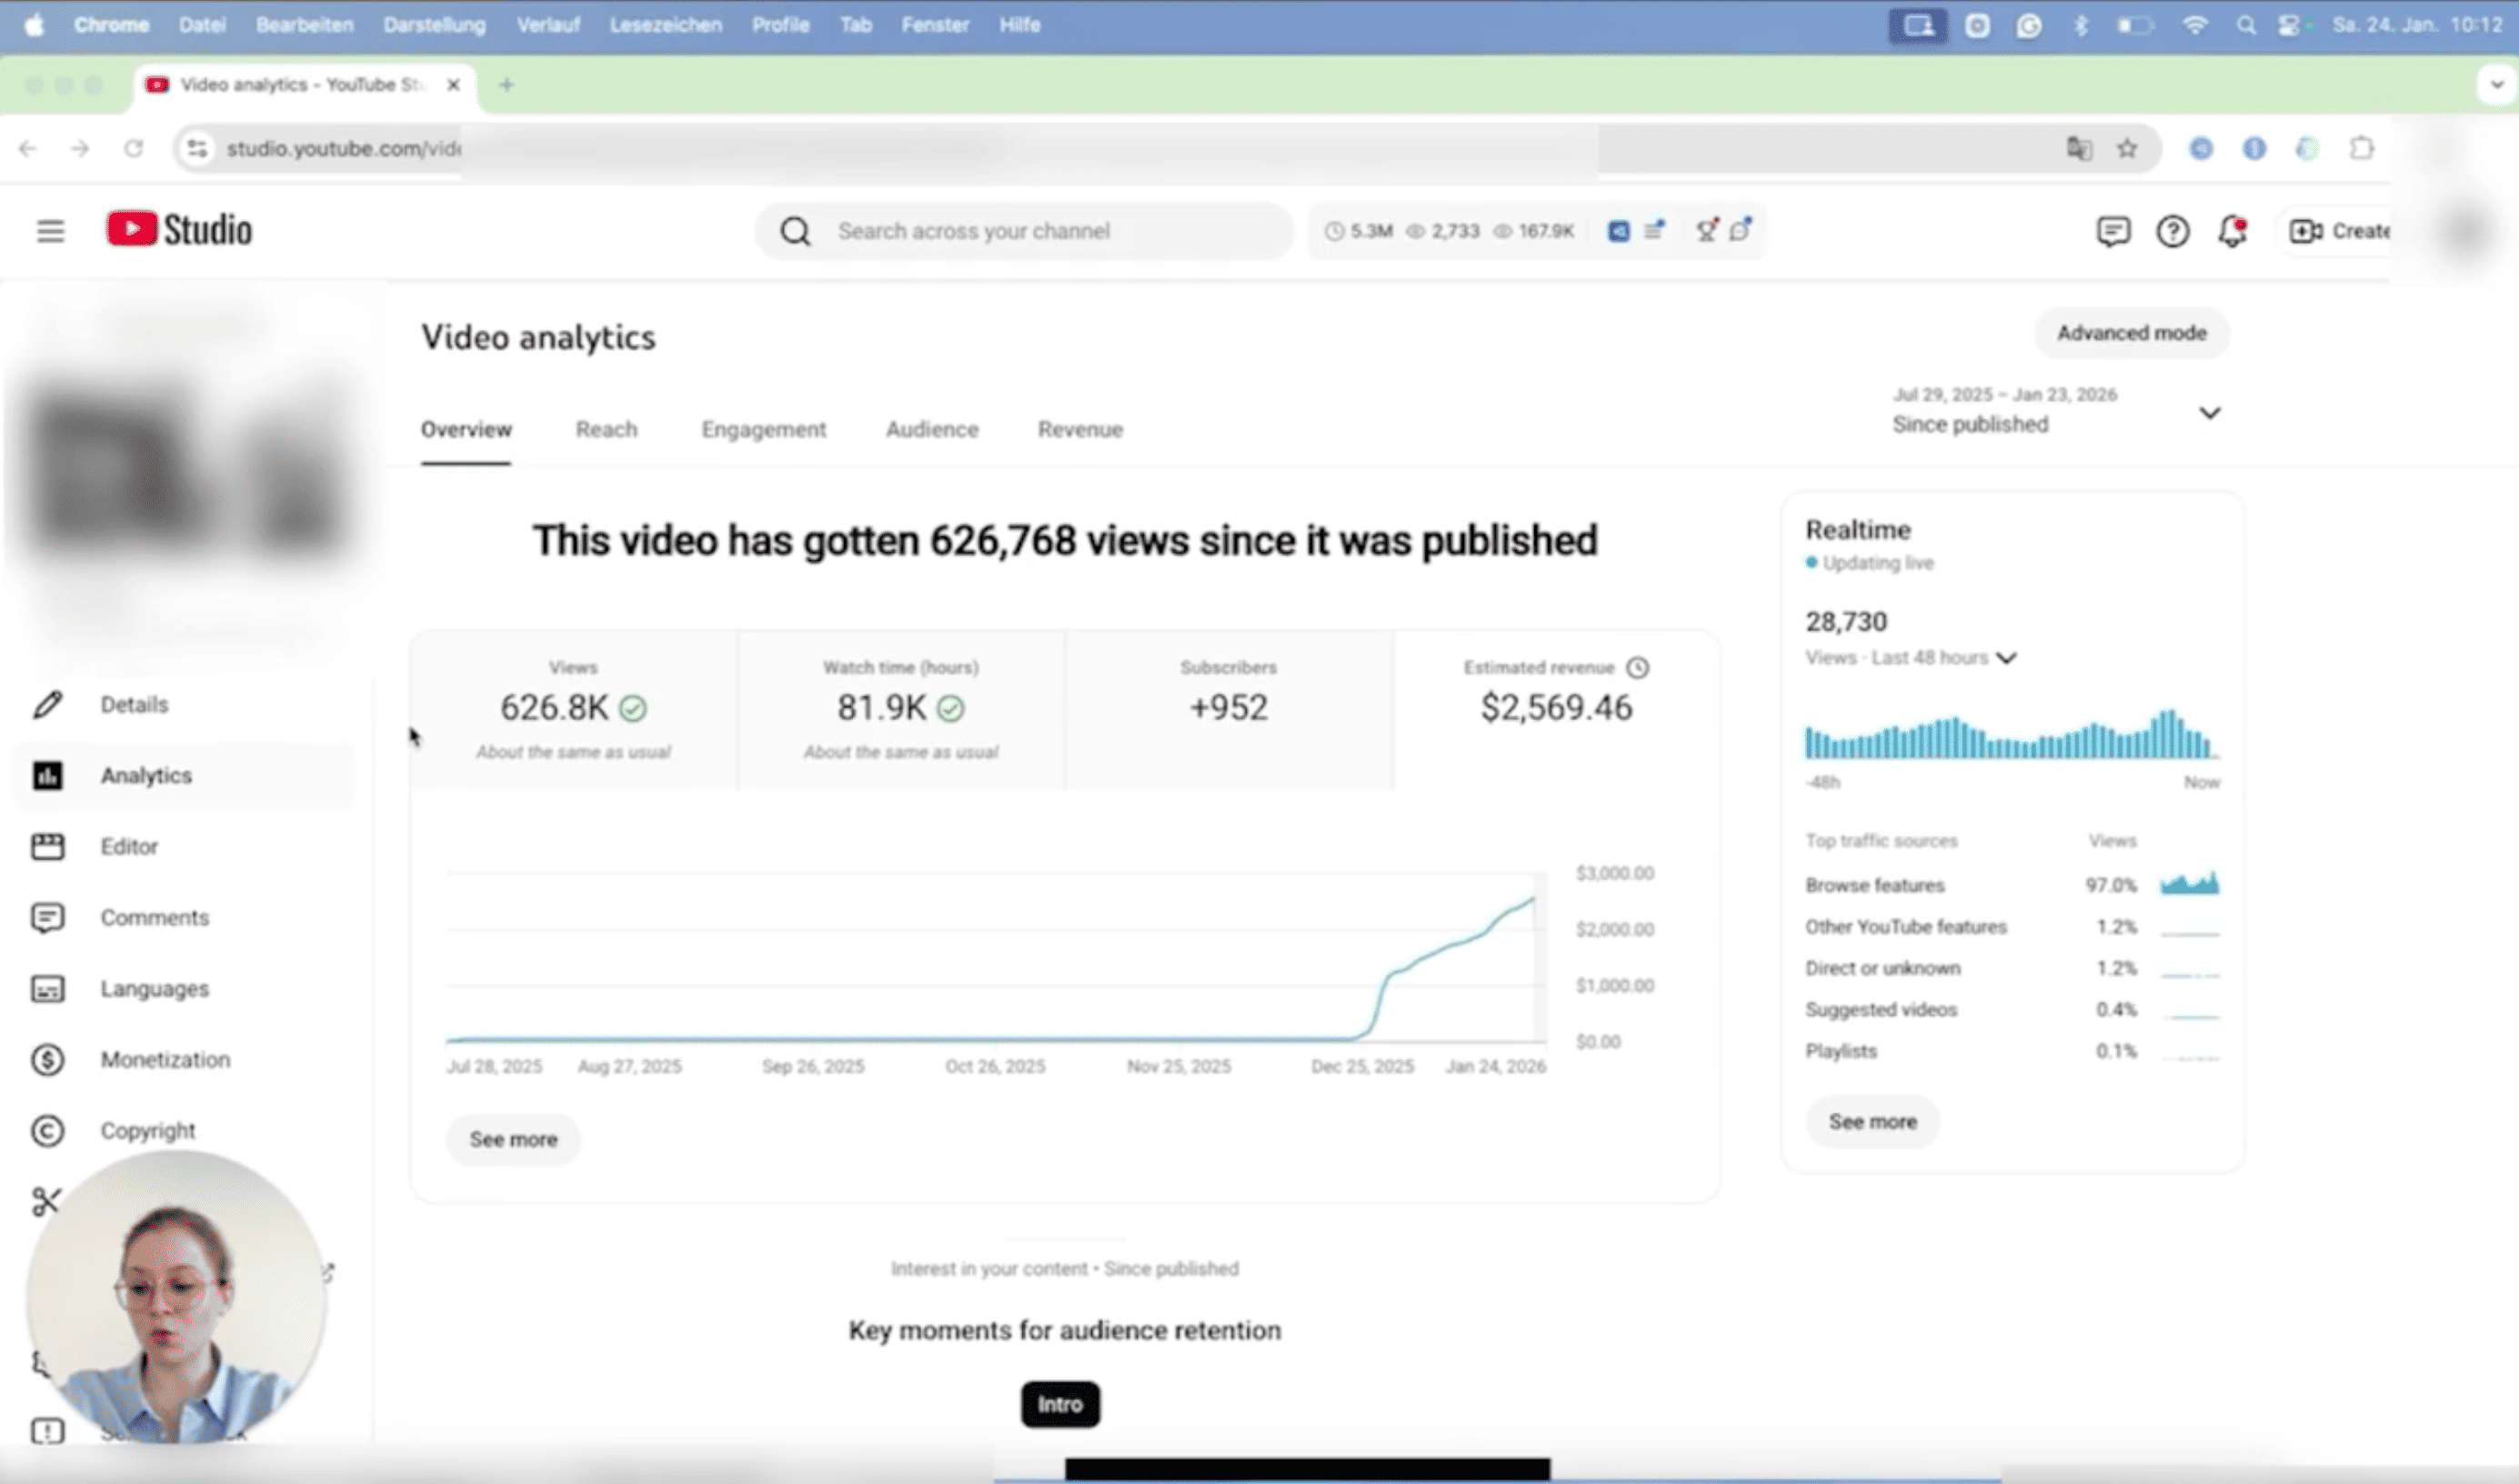The width and height of the screenshot is (2519, 1484).
Task: Click the Advanced mode button
Action: pyautogui.click(x=2131, y=333)
